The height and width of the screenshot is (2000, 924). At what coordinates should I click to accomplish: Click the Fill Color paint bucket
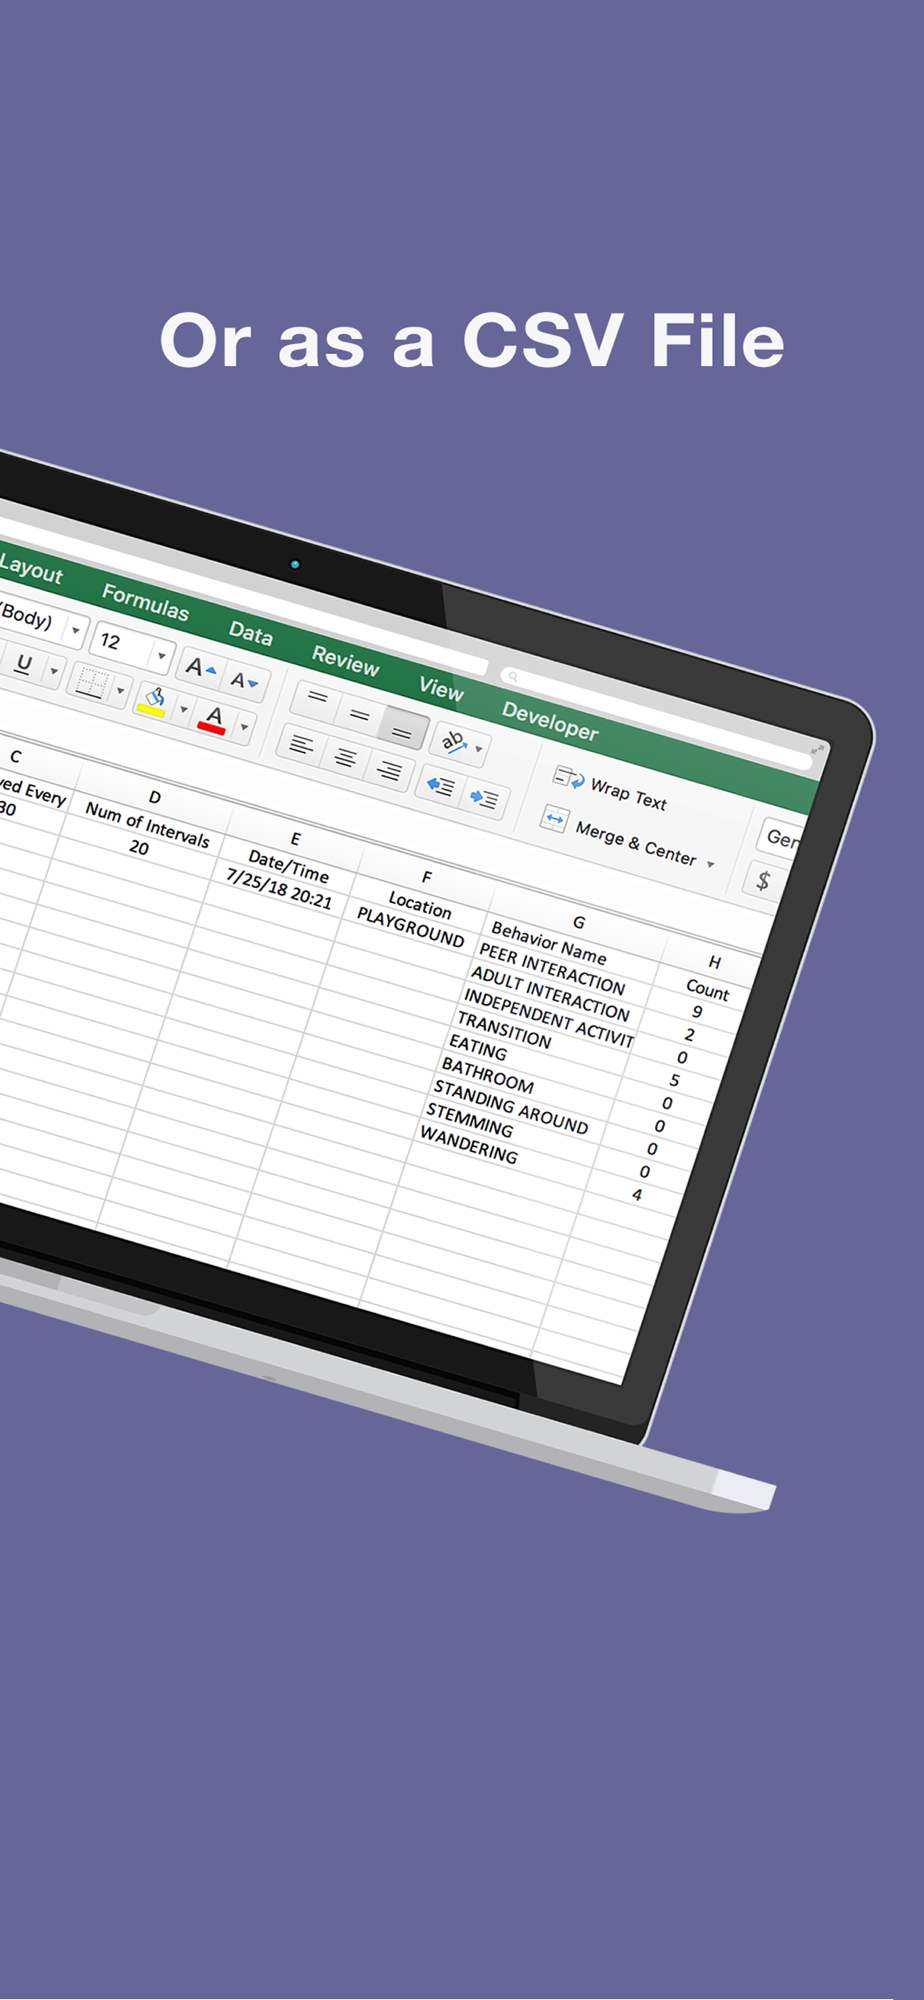pos(153,701)
